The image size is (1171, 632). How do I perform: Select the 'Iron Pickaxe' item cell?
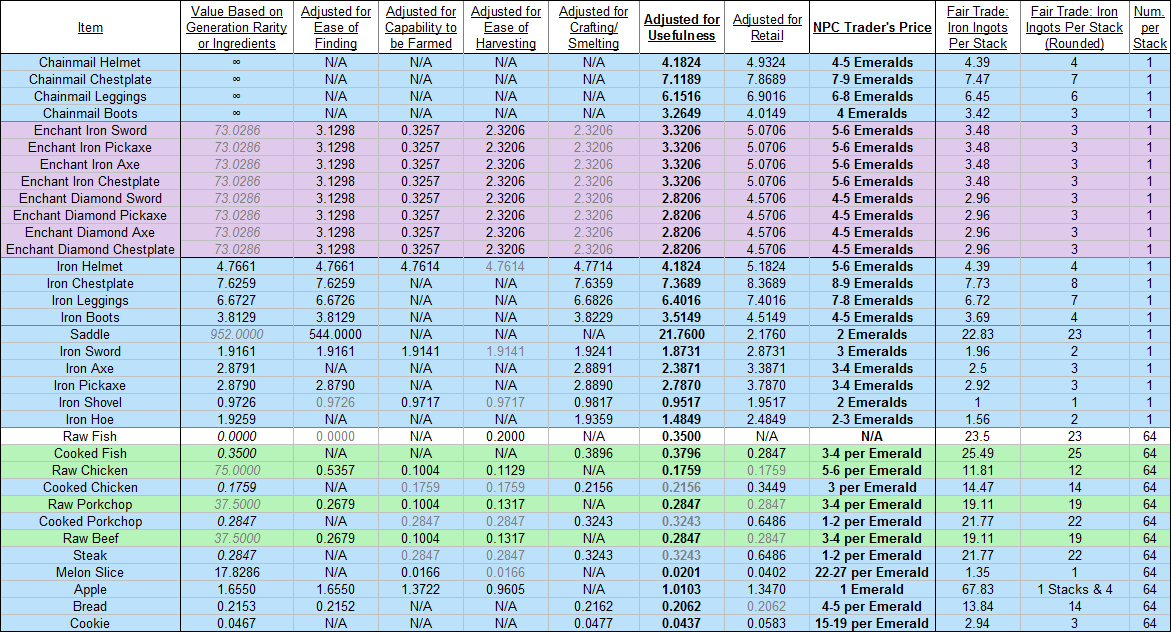coord(90,385)
